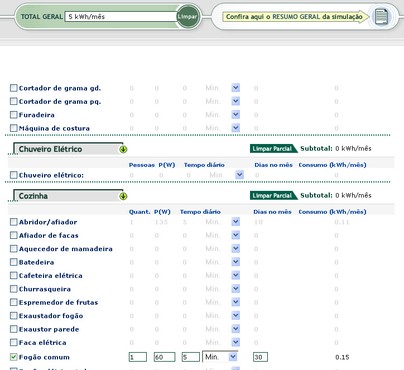The width and height of the screenshot is (404, 370).
Task: Open time unit dropdown for Exaustor parede
Action: (236, 329)
